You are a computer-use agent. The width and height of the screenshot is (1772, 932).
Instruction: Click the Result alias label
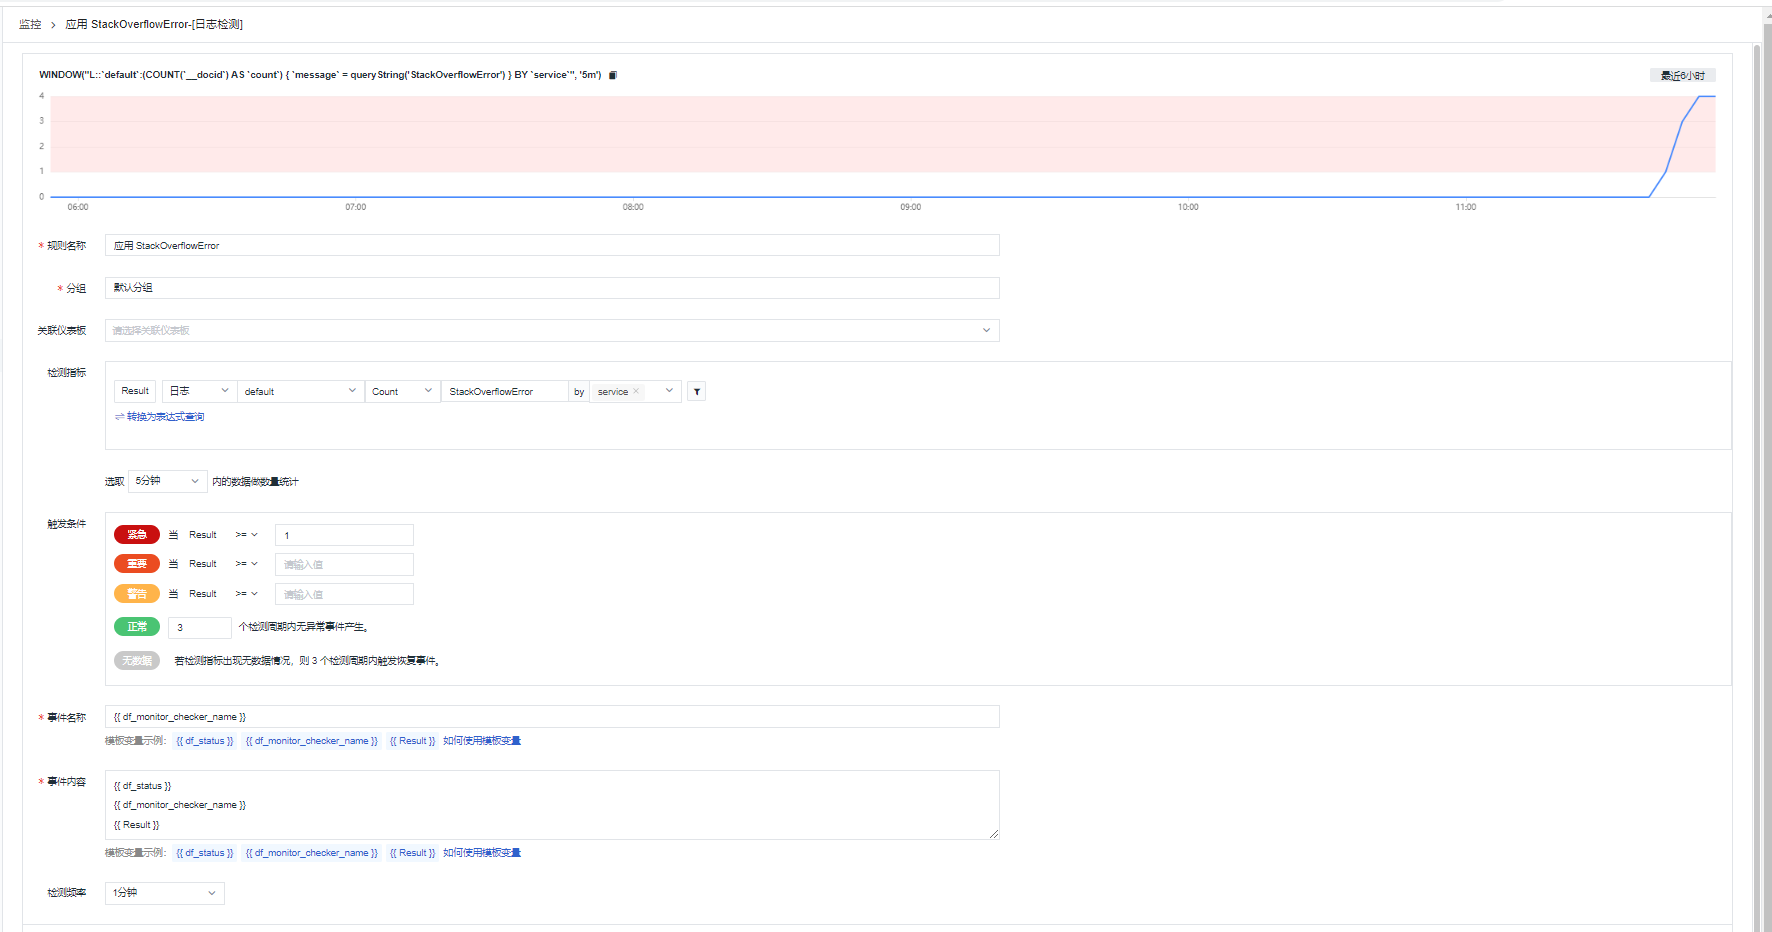(135, 391)
